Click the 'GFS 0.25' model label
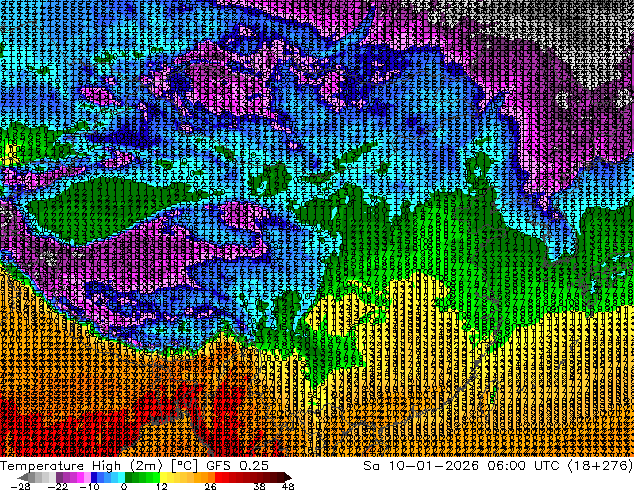Image resolution: width=634 pixels, height=490 pixels. tap(237, 466)
